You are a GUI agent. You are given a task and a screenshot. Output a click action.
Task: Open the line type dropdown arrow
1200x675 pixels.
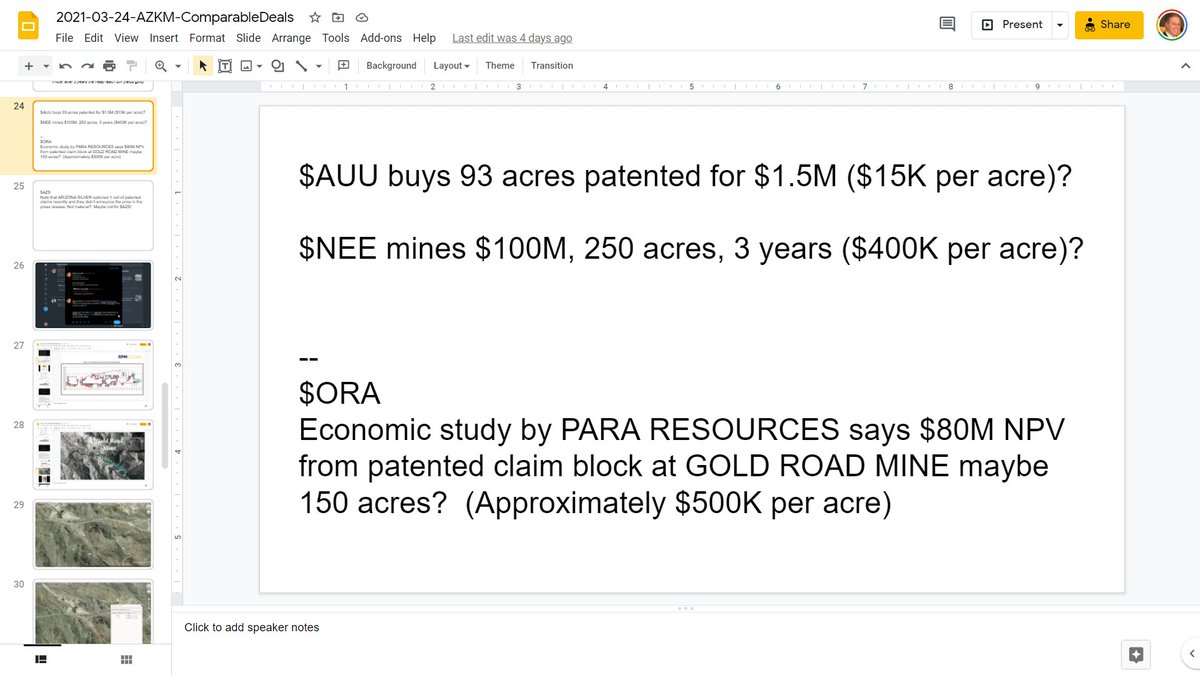(x=319, y=66)
